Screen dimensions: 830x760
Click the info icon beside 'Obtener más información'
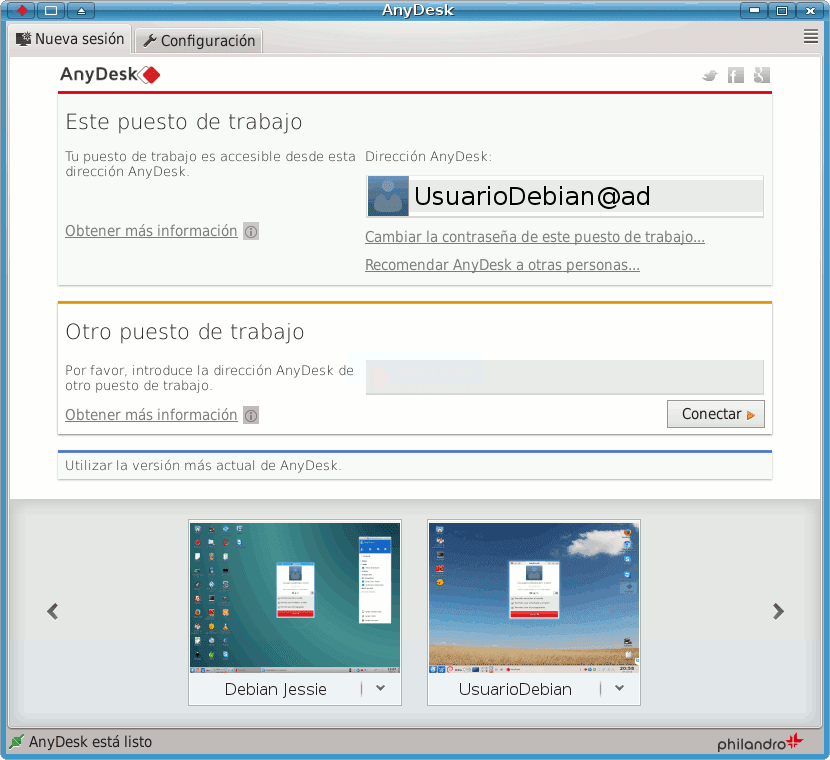(250, 231)
